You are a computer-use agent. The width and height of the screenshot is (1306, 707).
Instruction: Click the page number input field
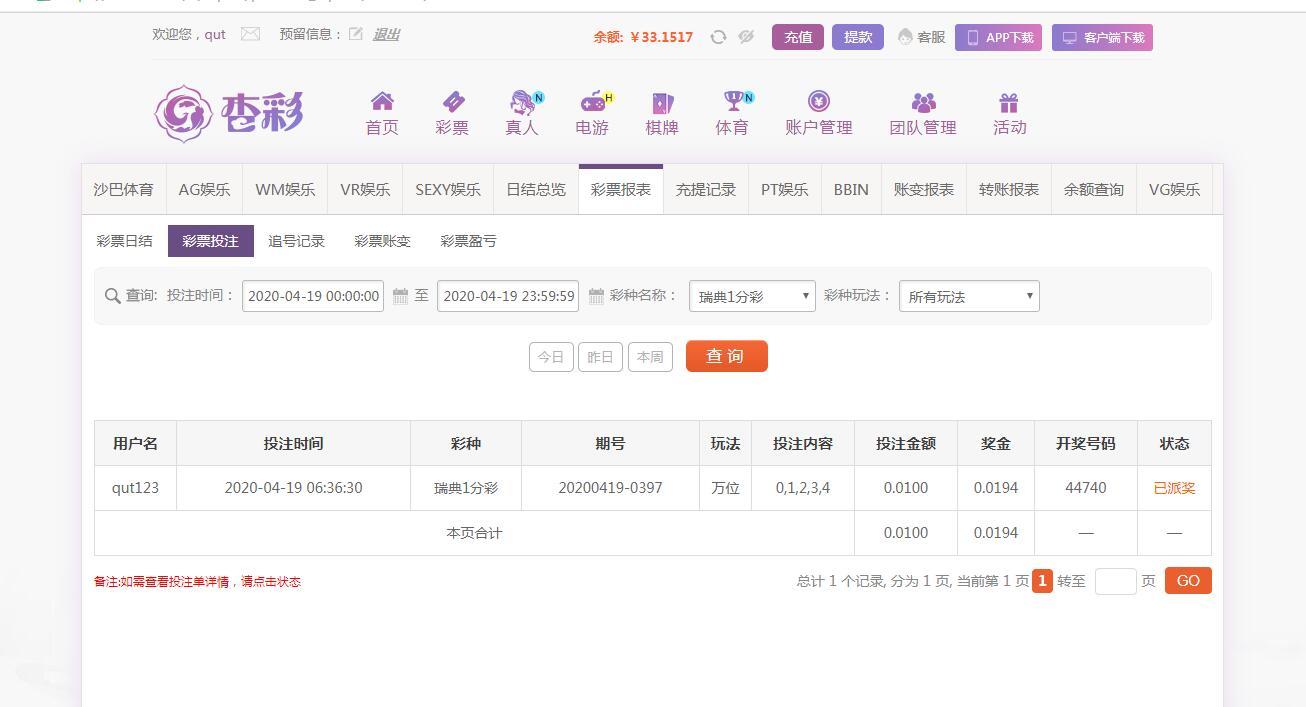coord(1115,581)
